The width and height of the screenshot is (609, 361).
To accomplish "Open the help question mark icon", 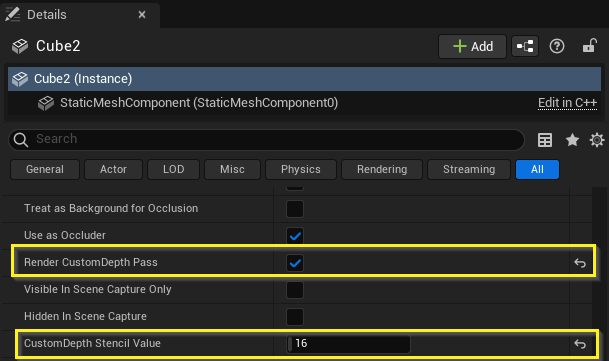I will click(x=557, y=46).
